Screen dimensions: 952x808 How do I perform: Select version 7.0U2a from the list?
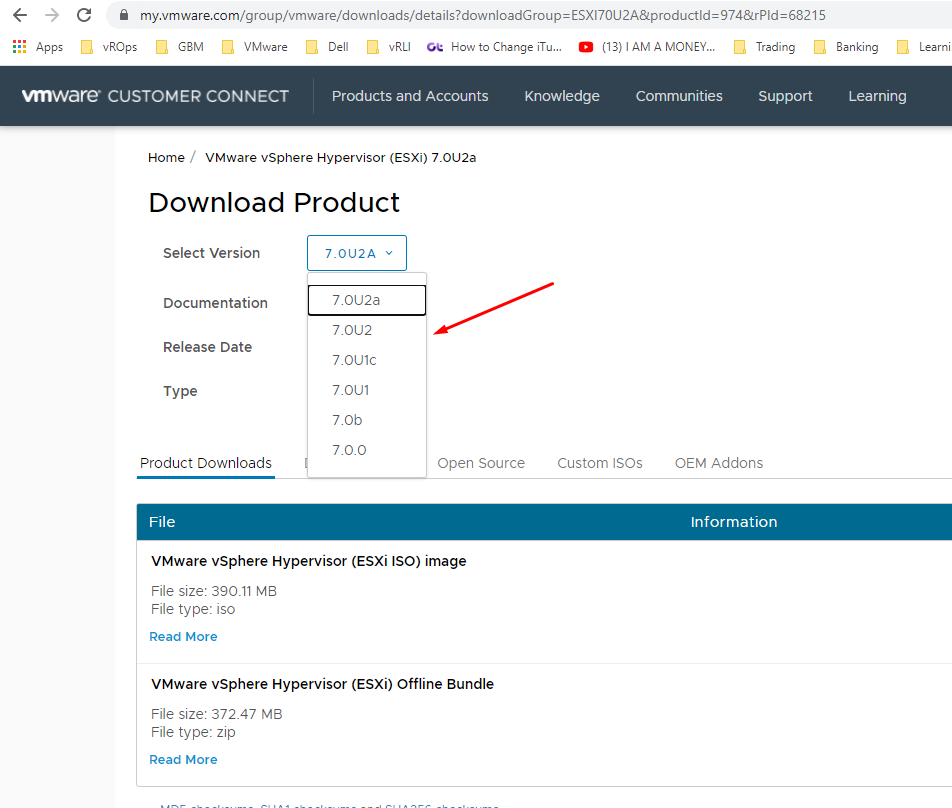[367, 300]
